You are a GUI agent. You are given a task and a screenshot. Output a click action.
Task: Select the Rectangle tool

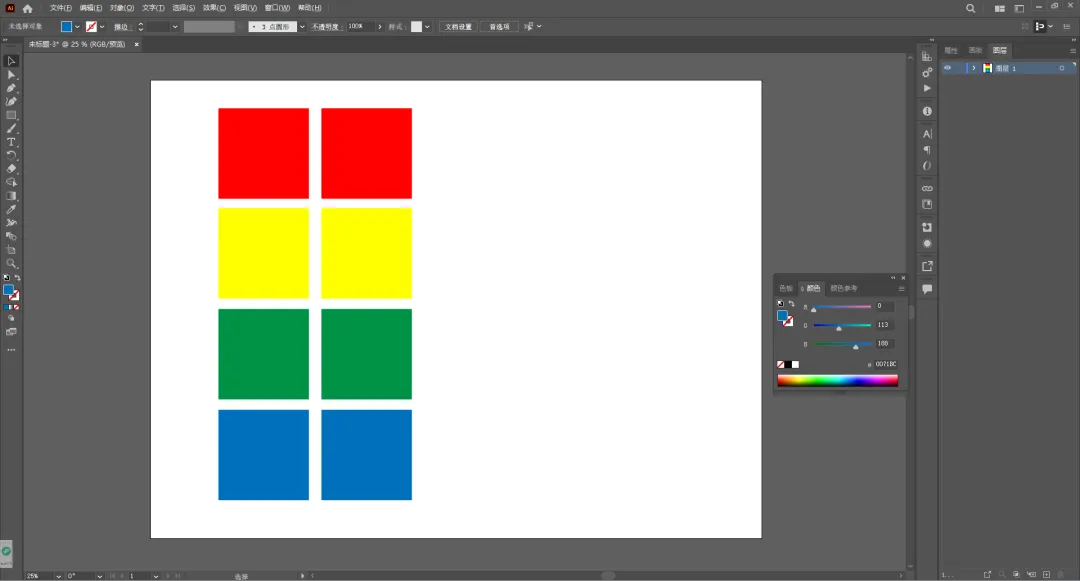[11, 115]
